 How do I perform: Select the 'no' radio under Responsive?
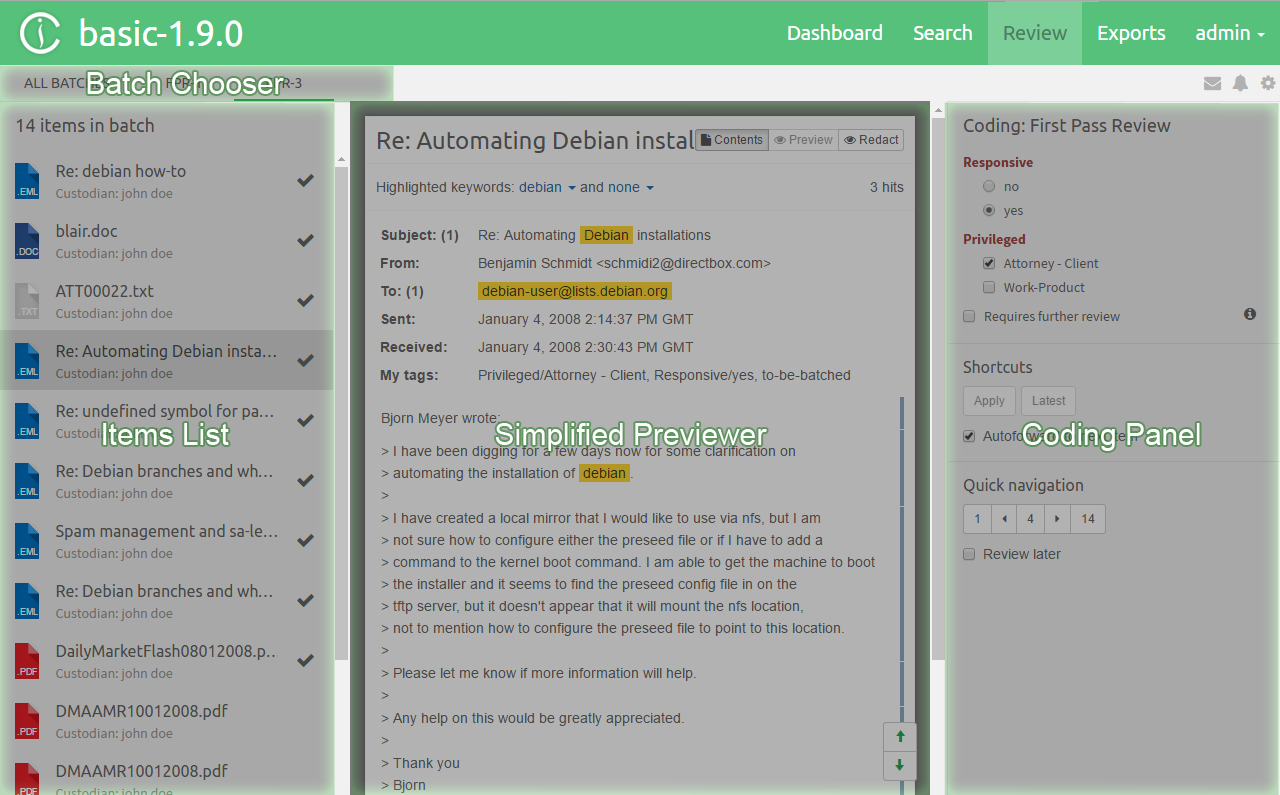coord(989,186)
